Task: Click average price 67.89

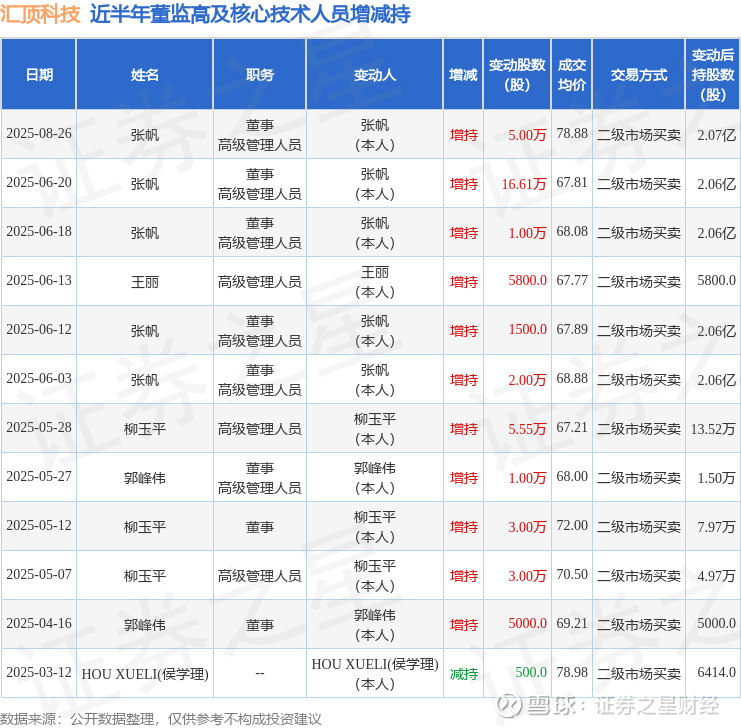Action: [572, 329]
